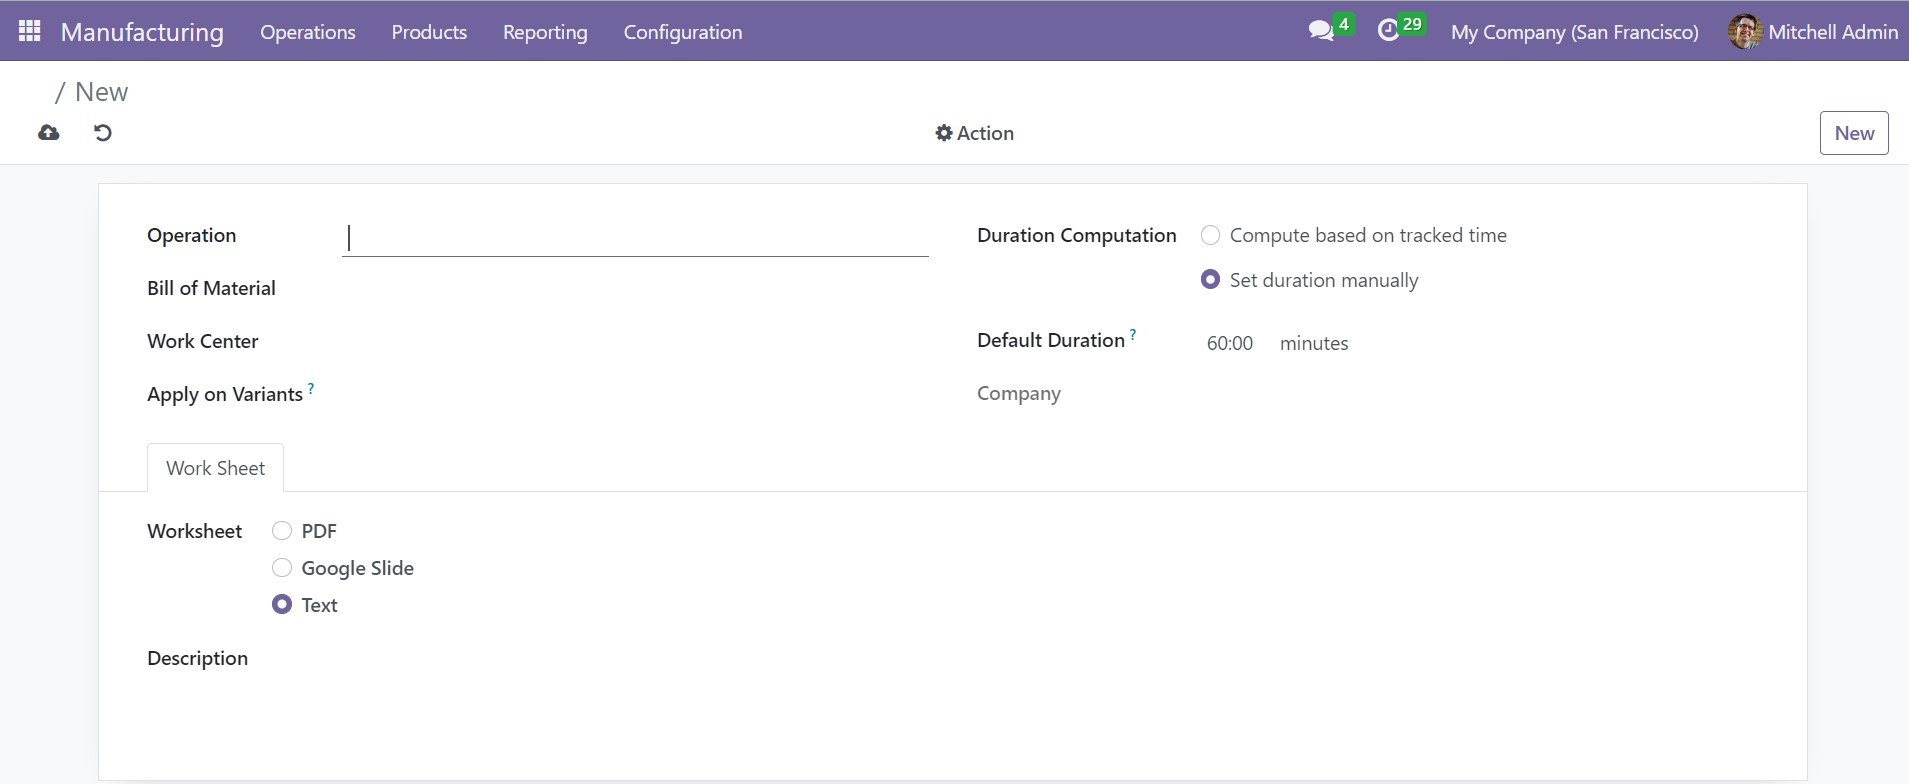This screenshot has height=784, width=1909.
Task: Focus the Operation name input field
Action: pyautogui.click(x=635, y=237)
